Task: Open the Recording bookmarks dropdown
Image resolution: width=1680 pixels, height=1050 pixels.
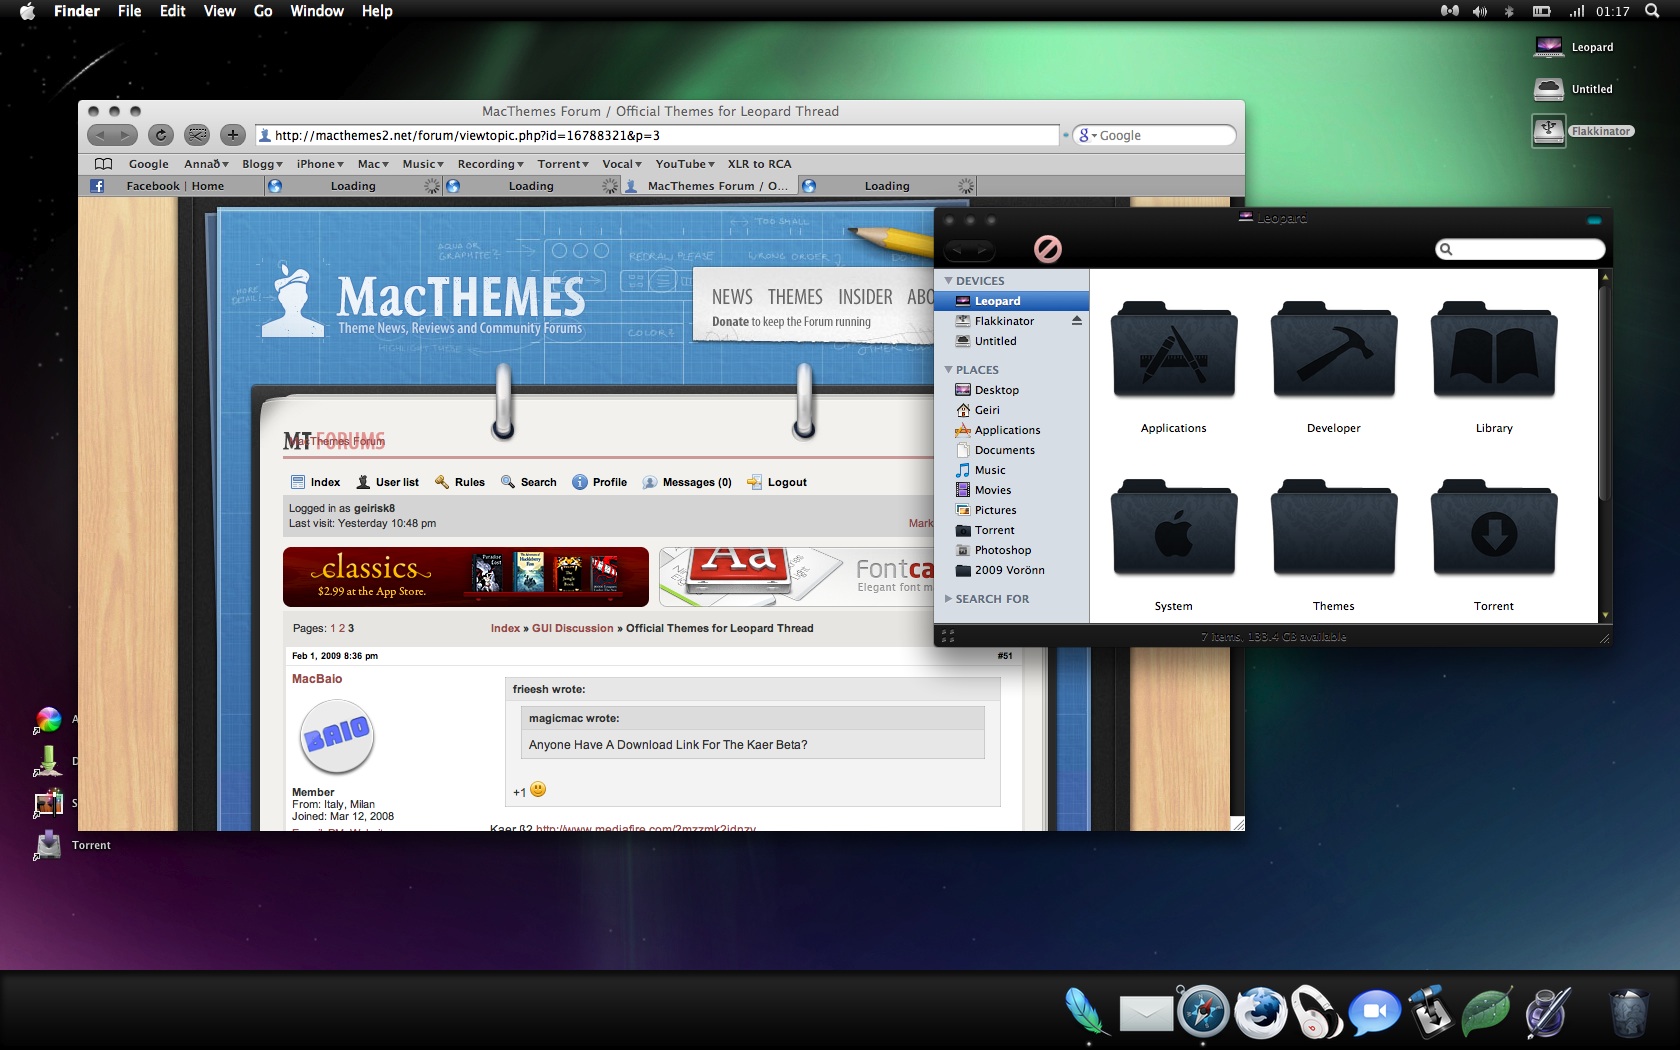Action: pyautogui.click(x=491, y=164)
